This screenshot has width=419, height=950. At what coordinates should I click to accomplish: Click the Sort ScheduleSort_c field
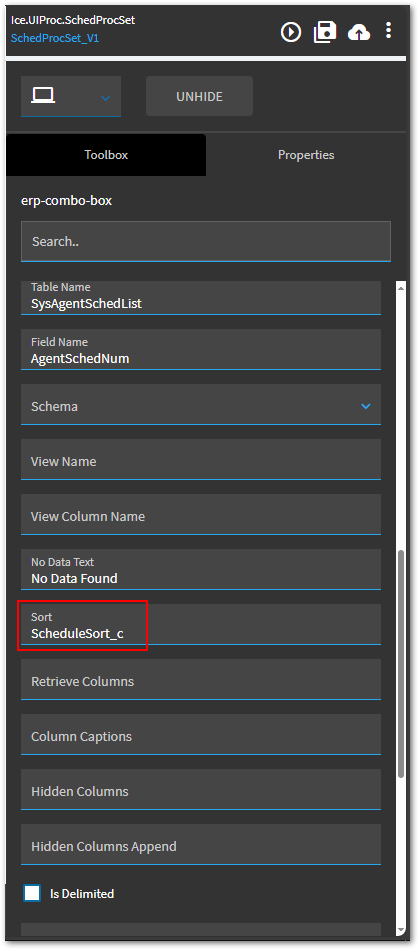pos(201,625)
